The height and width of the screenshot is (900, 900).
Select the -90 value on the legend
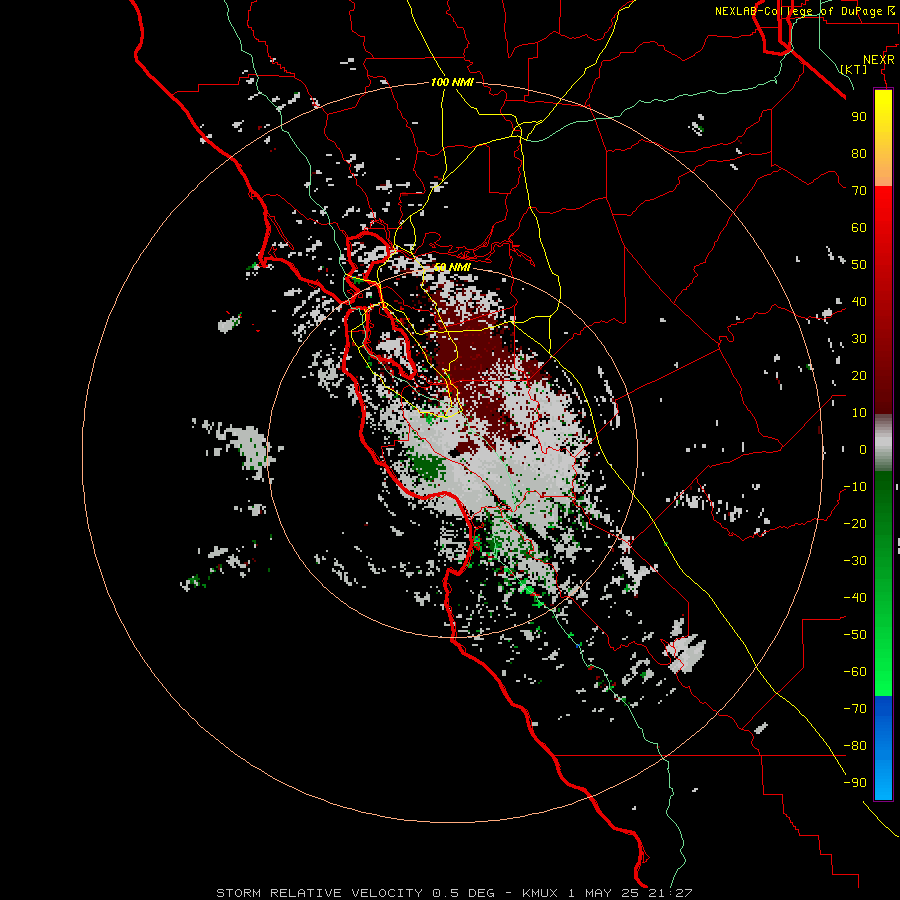[855, 782]
